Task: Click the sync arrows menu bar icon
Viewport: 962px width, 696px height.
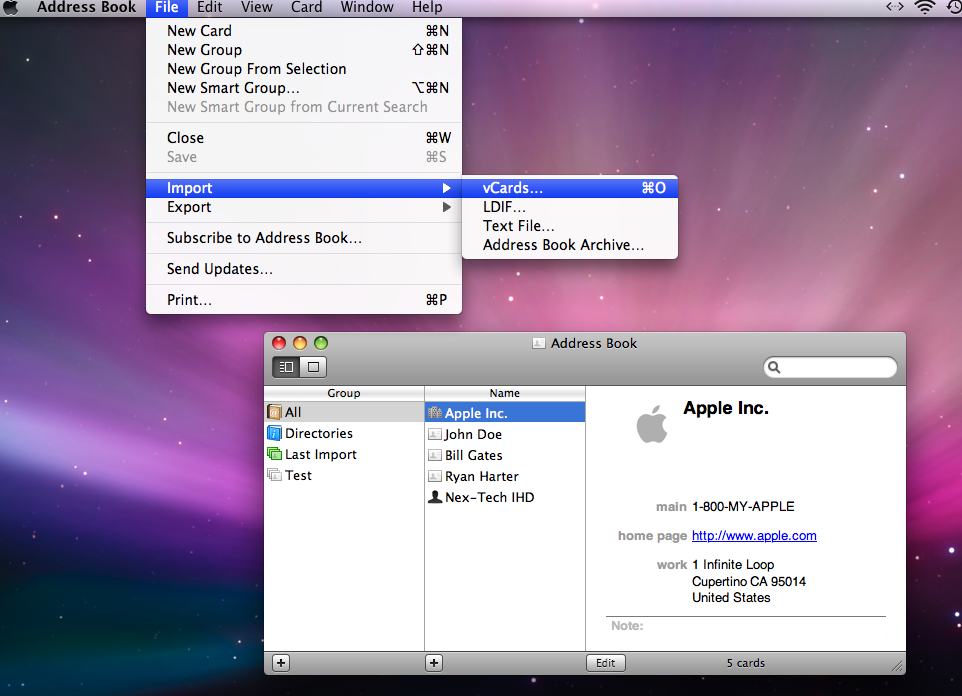Action: pyautogui.click(x=895, y=7)
